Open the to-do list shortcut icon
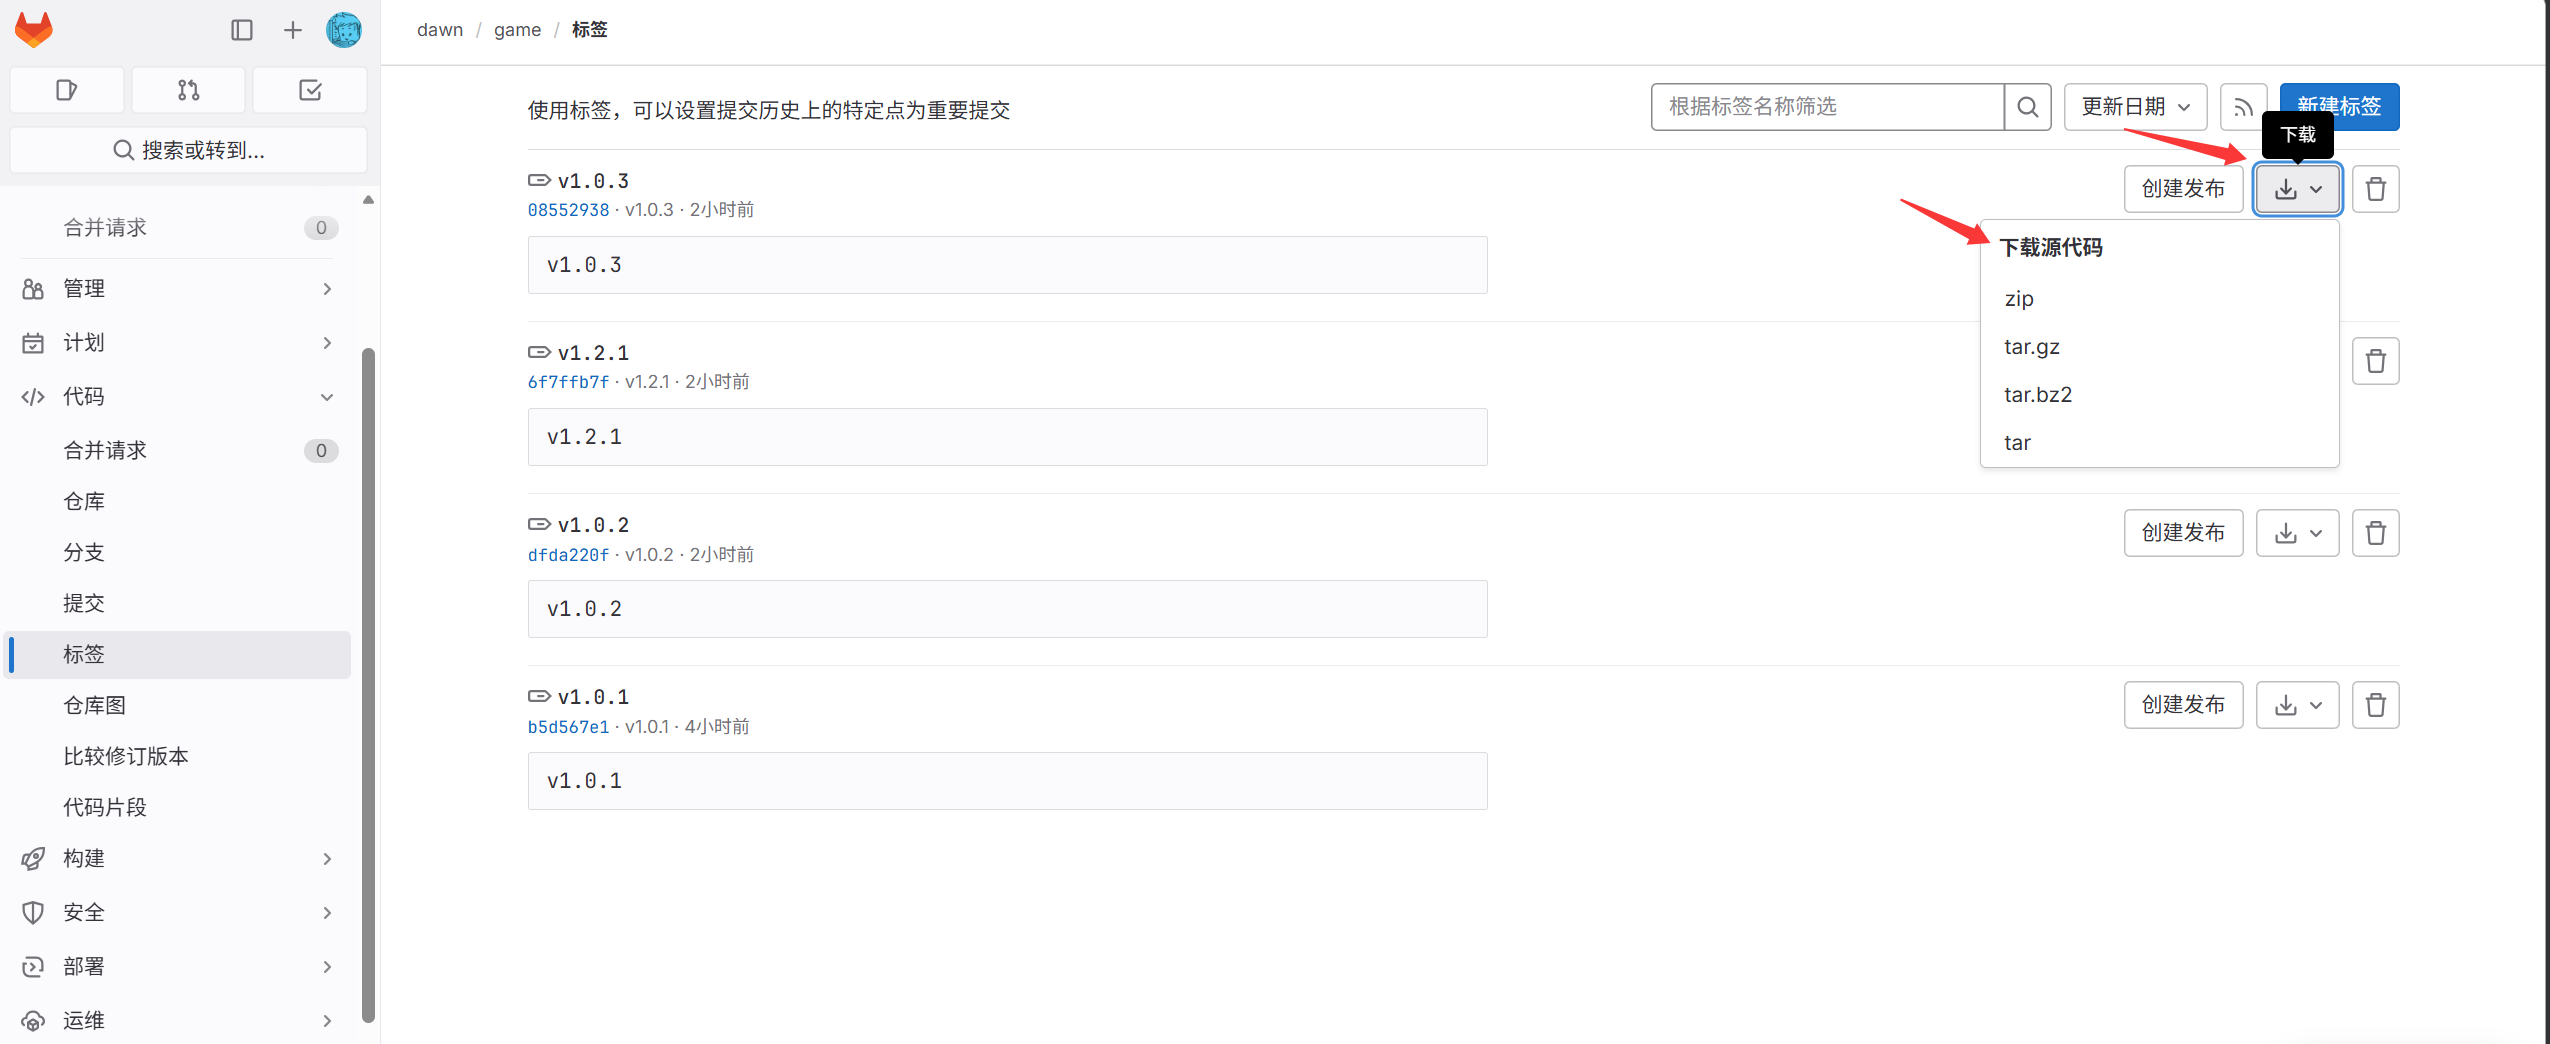Viewport: 2550px width, 1044px height. click(x=310, y=91)
